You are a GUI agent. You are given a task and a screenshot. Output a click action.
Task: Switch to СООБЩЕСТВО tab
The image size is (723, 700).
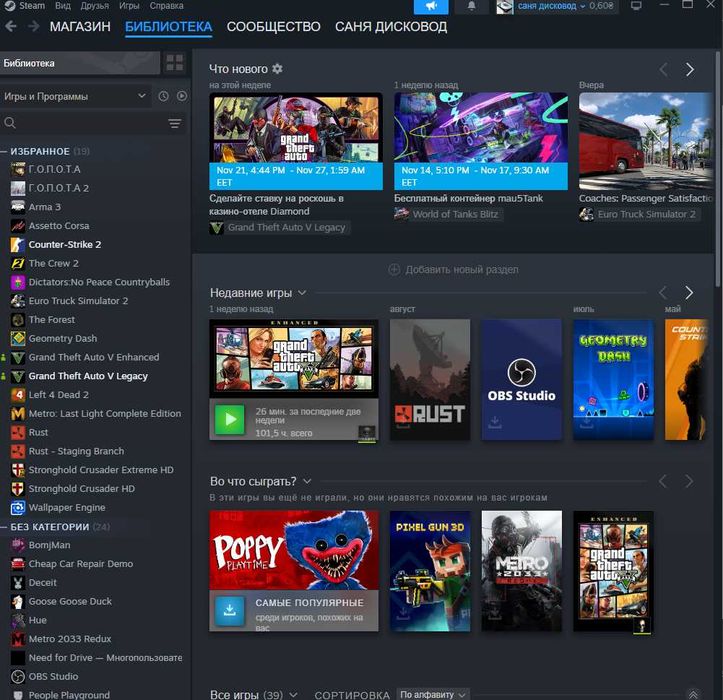(x=273, y=27)
